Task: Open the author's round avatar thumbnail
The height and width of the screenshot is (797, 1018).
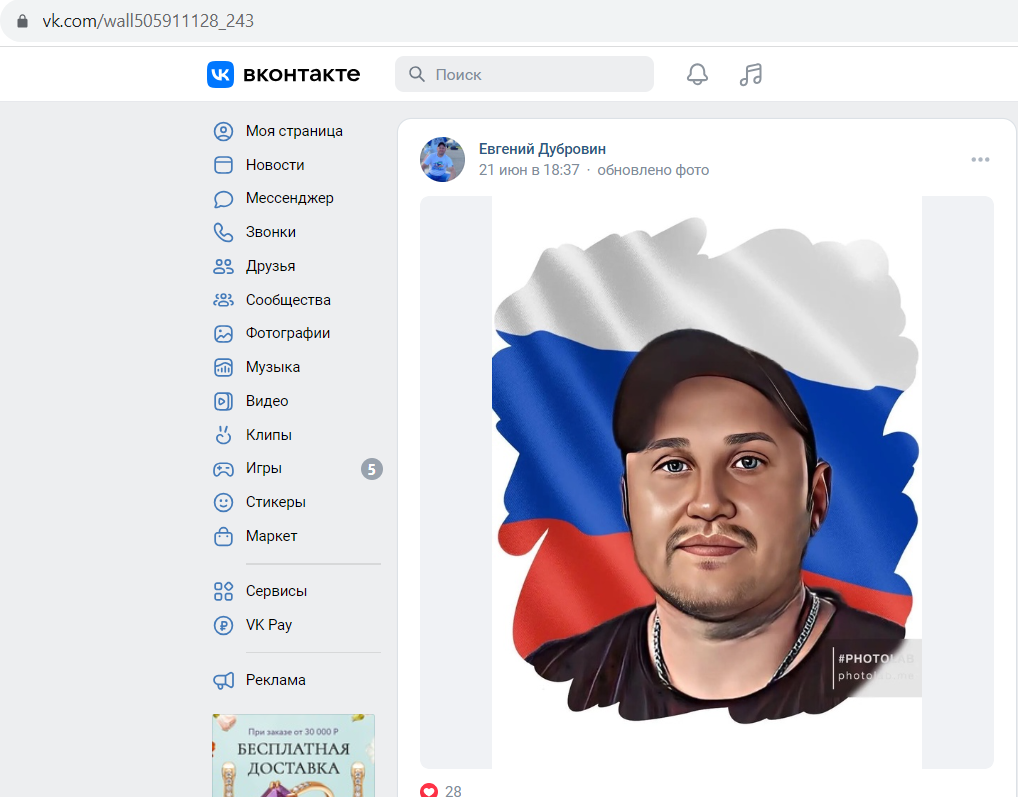Action: [x=442, y=159]
